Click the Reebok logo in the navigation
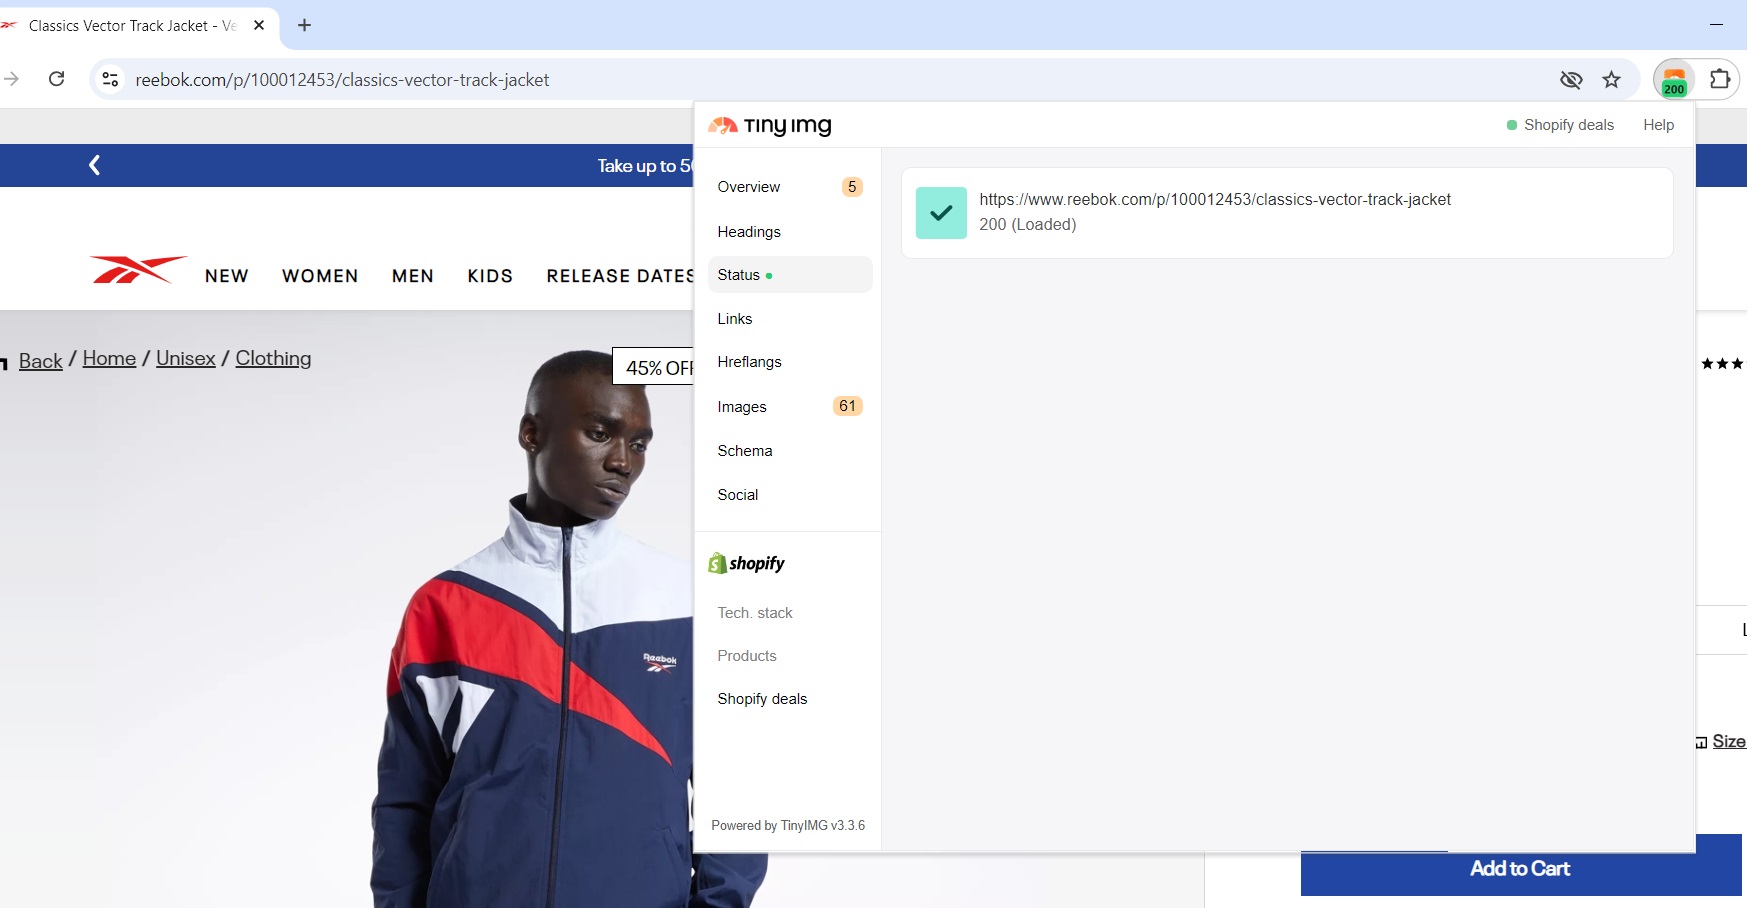 [x=136, y=270]
